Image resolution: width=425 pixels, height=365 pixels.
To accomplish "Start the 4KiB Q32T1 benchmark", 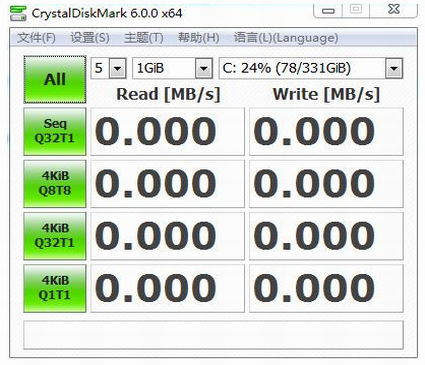I will click(x=55, y=236).
